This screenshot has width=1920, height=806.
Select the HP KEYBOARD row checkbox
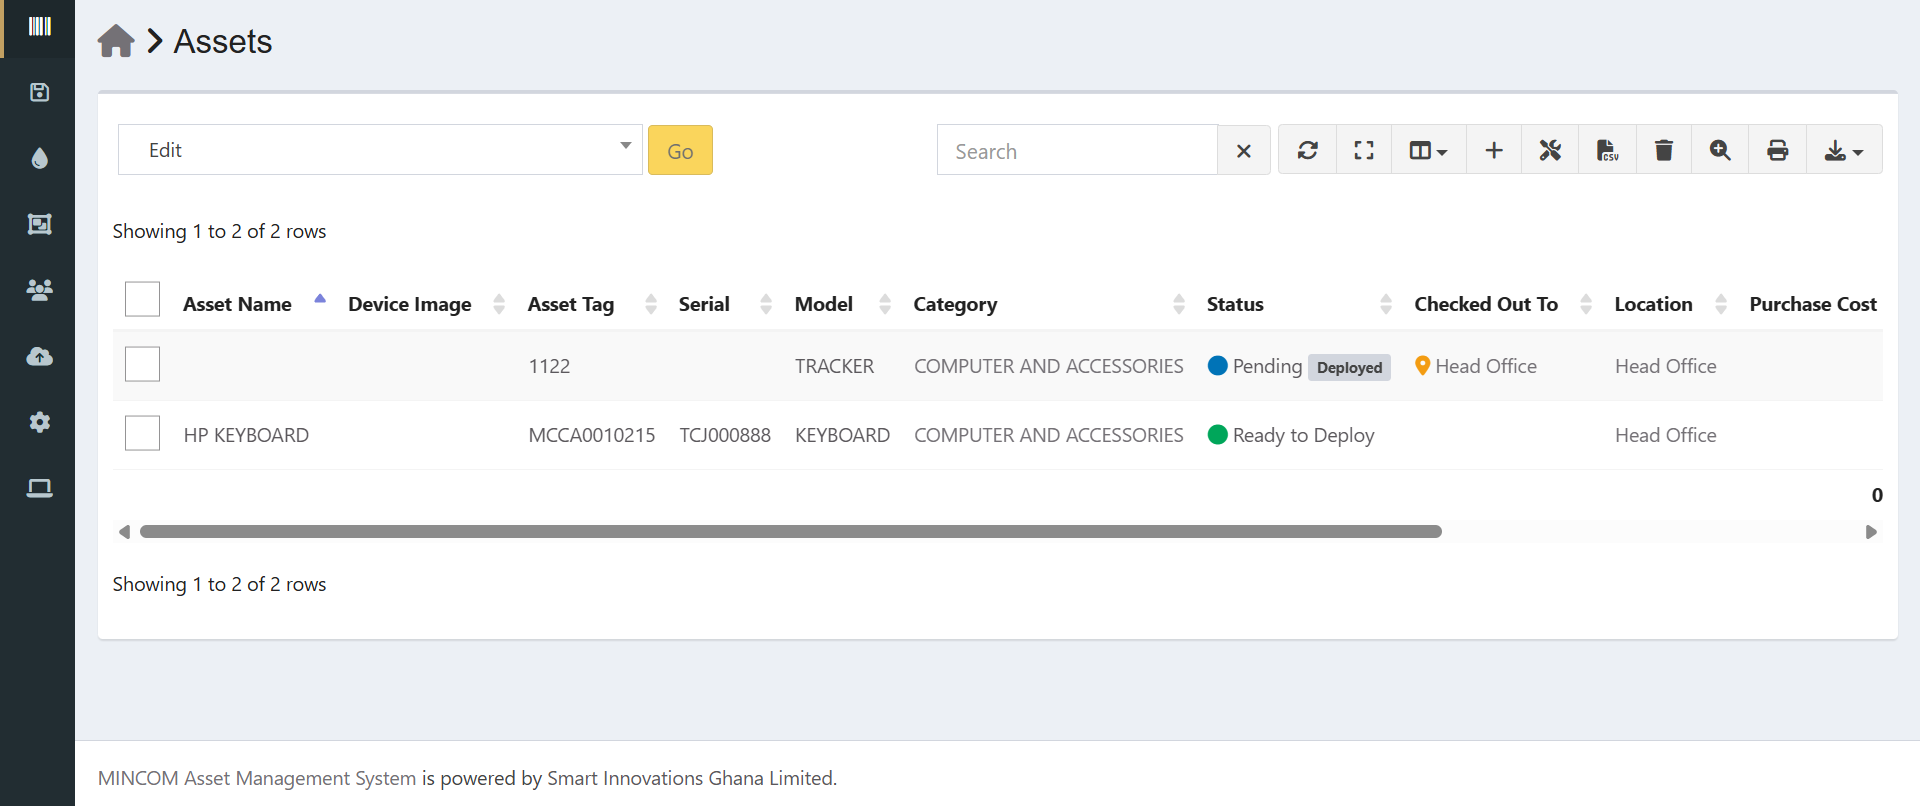(142, 433)
